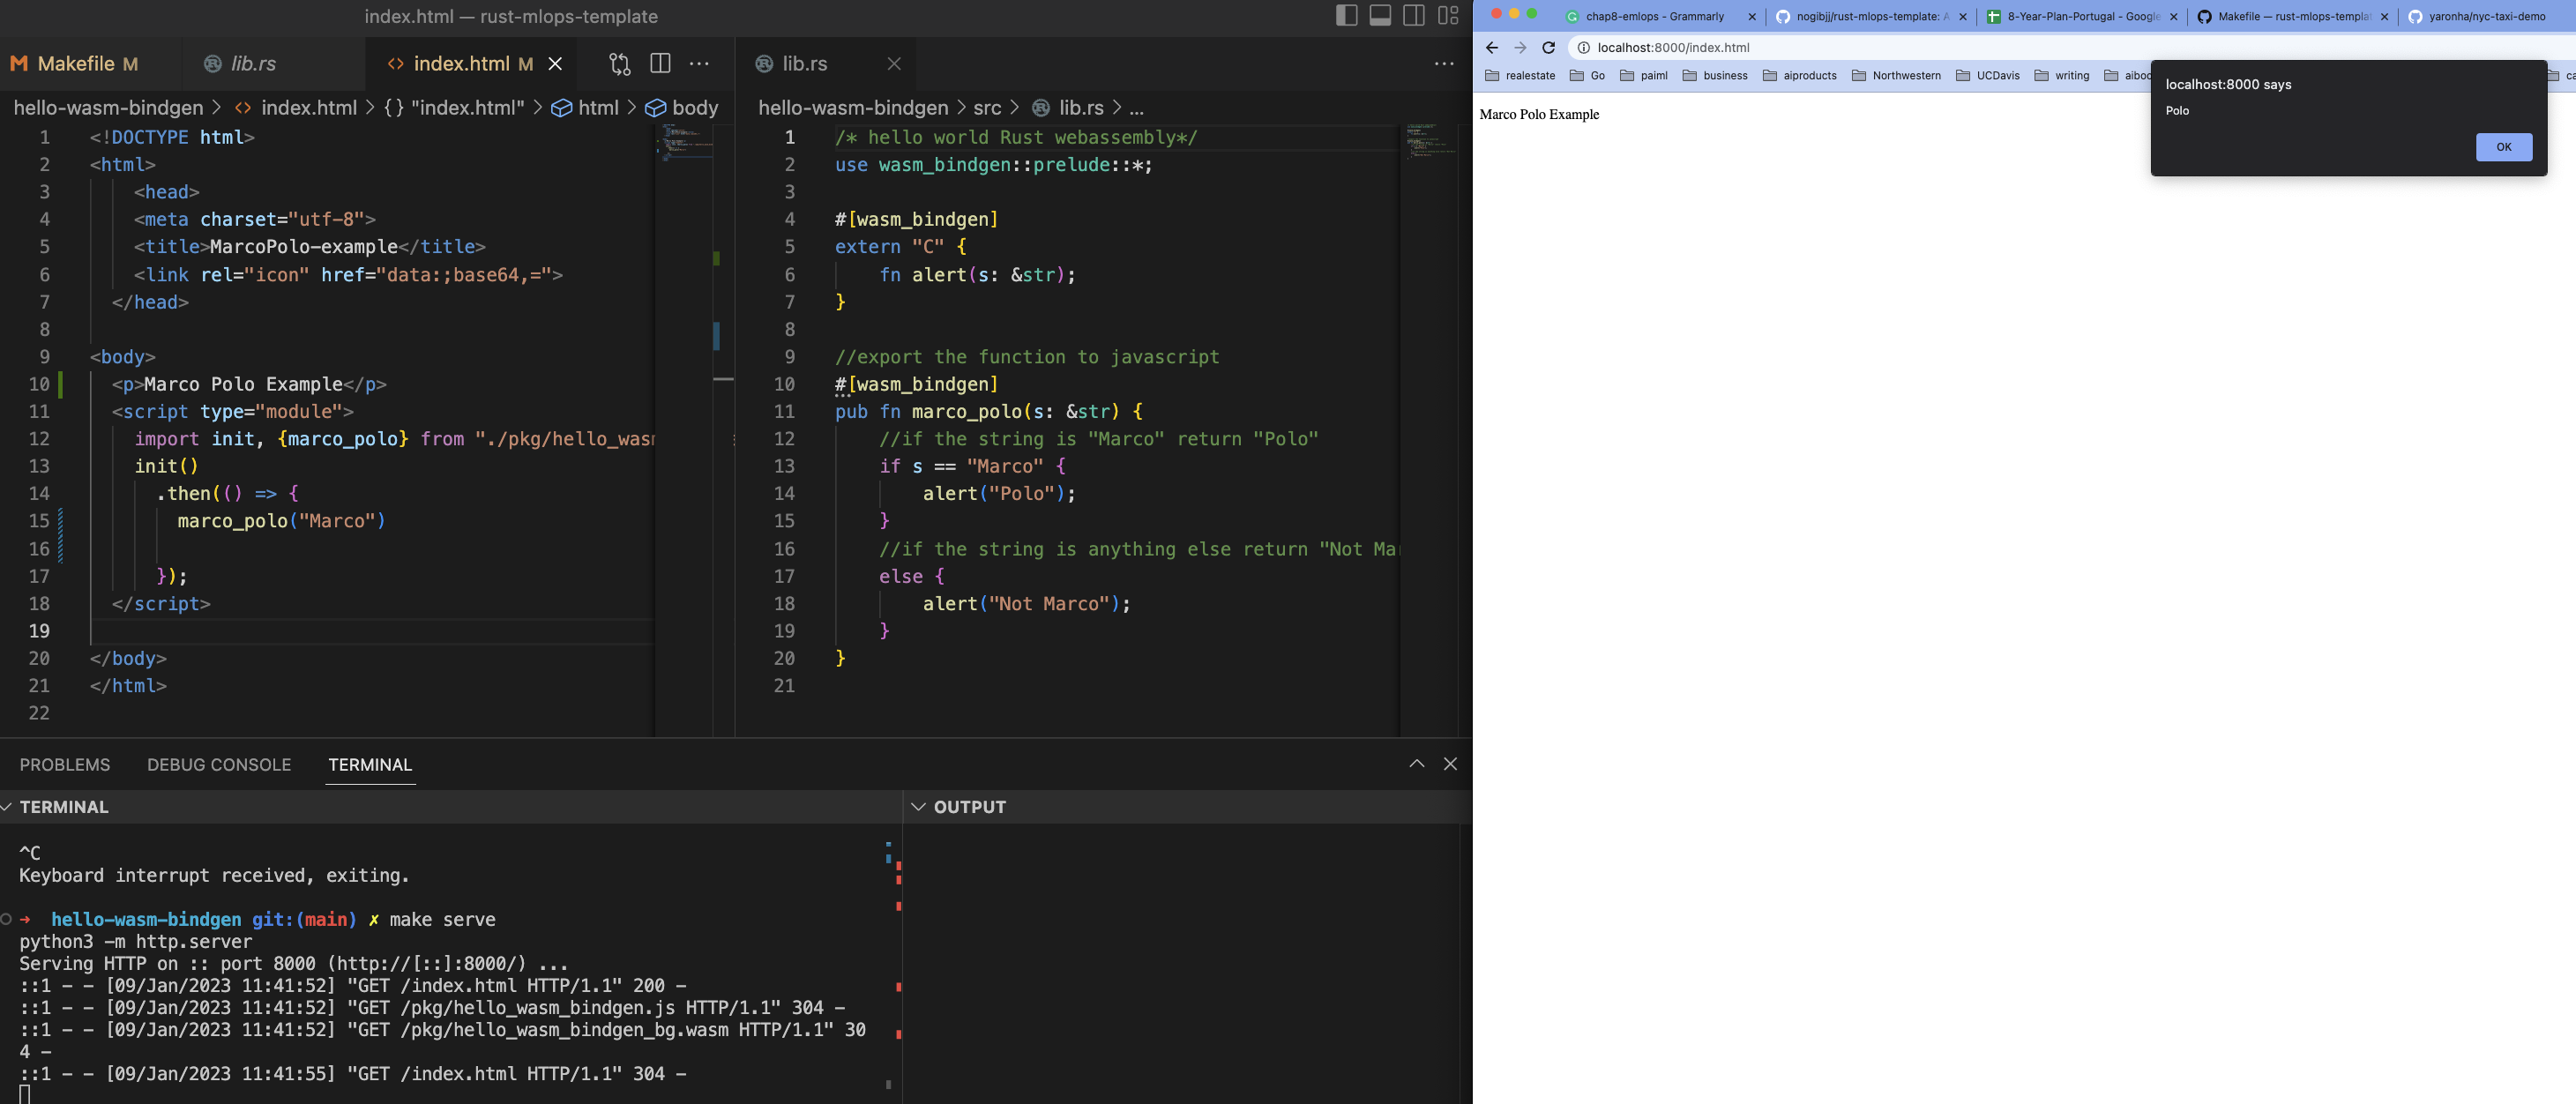Click 'make serve' command in terminal

(x=442, y=920)
